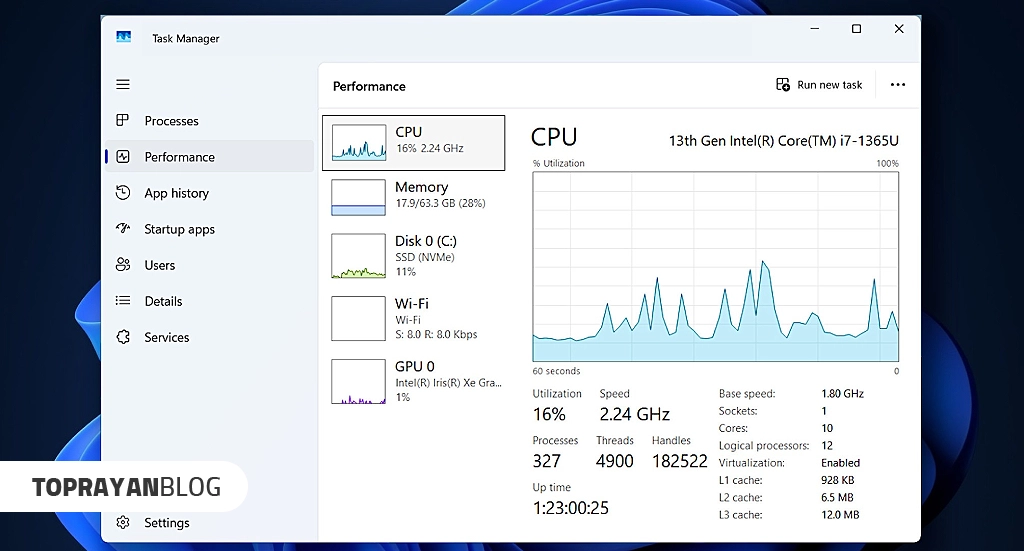Viewport: 1024px width, 551px height.
Task: Toggle the hamburger navigation menu
Action: pos(123,84)
